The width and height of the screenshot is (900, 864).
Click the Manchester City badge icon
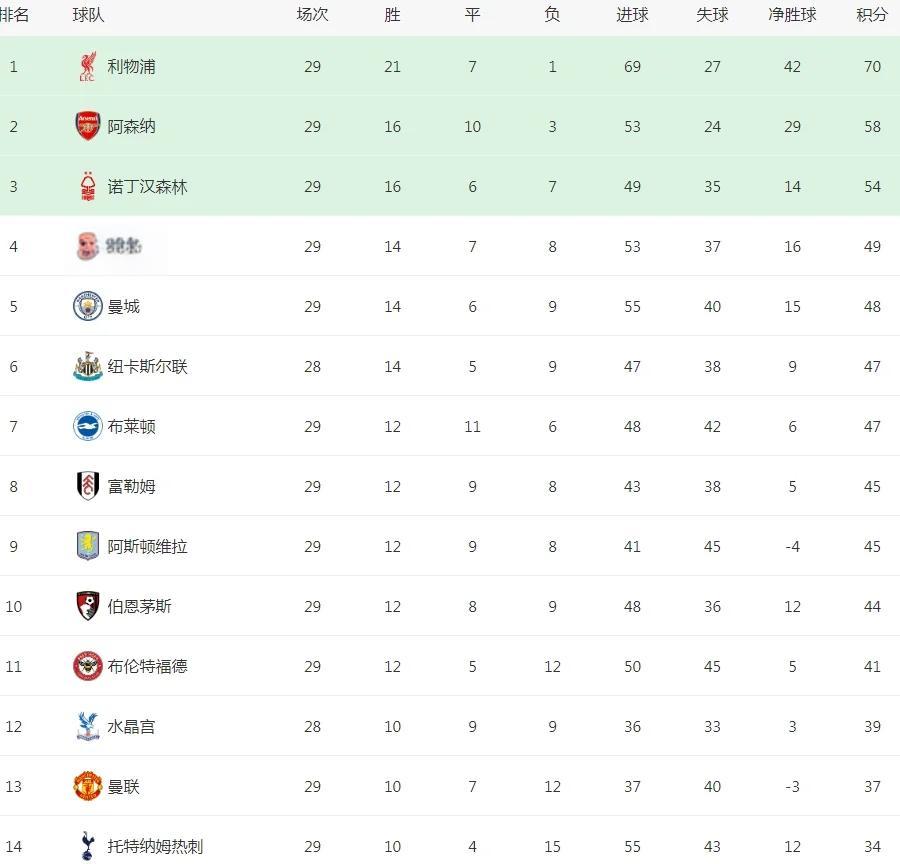pos(88,307)
